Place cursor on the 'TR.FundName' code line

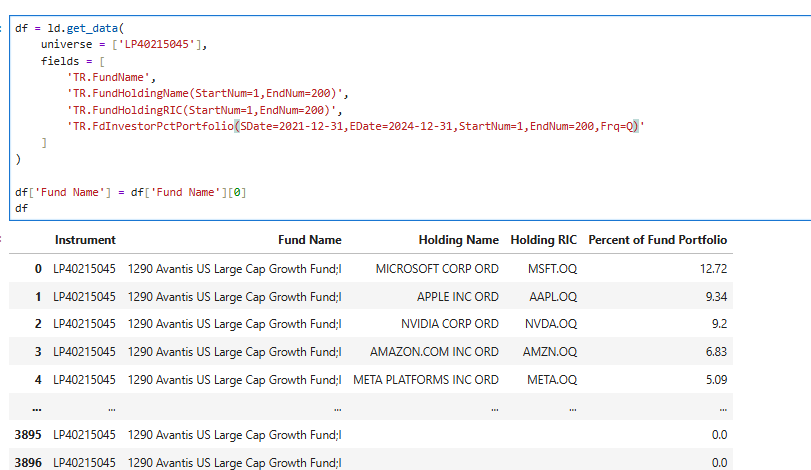tap(111, 78)
